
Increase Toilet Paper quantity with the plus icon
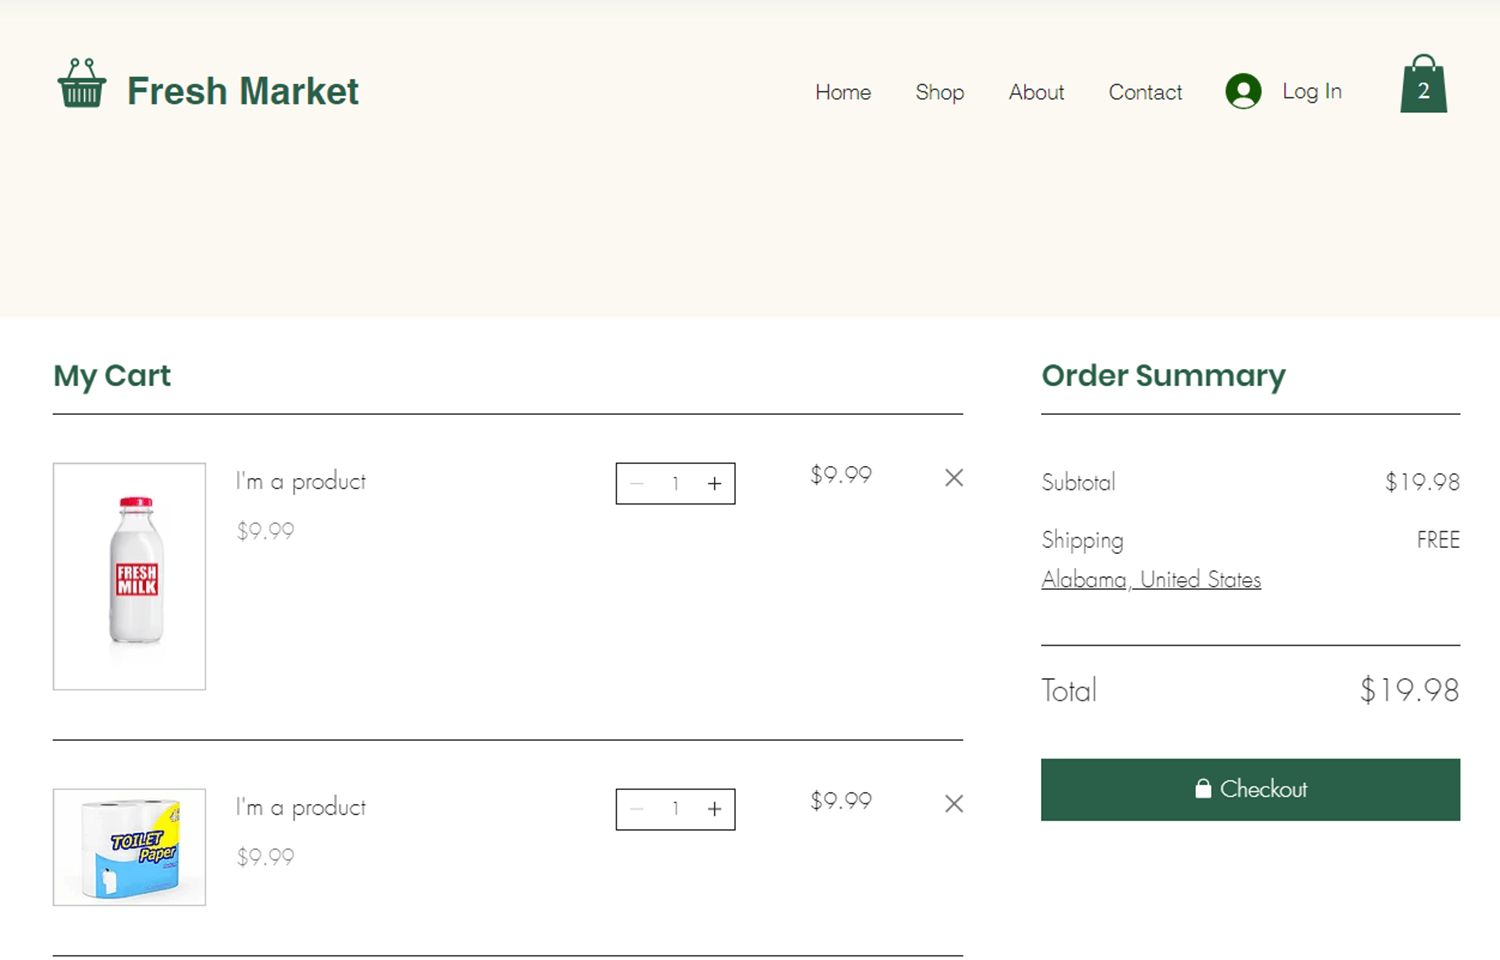pos(714,809)
